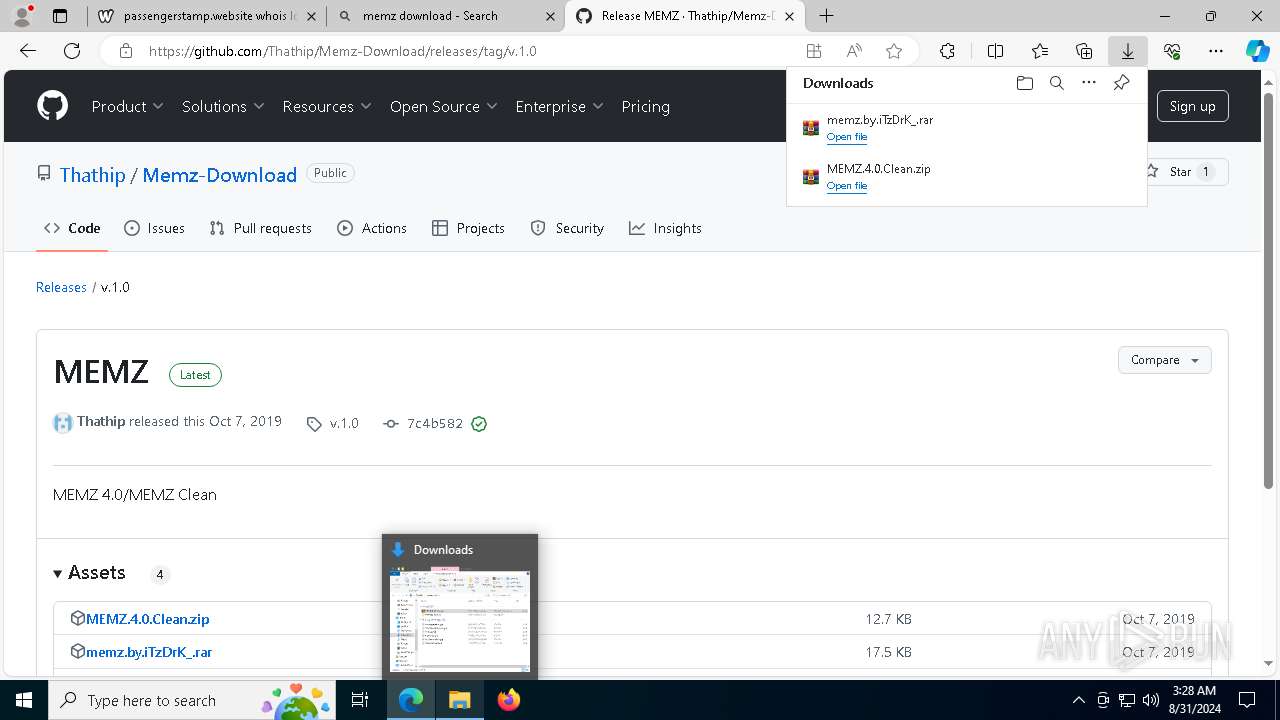The width and height of the screenshot is (1280, 720).
Task: Open Actions tab
Action: [x=372, y=228]
